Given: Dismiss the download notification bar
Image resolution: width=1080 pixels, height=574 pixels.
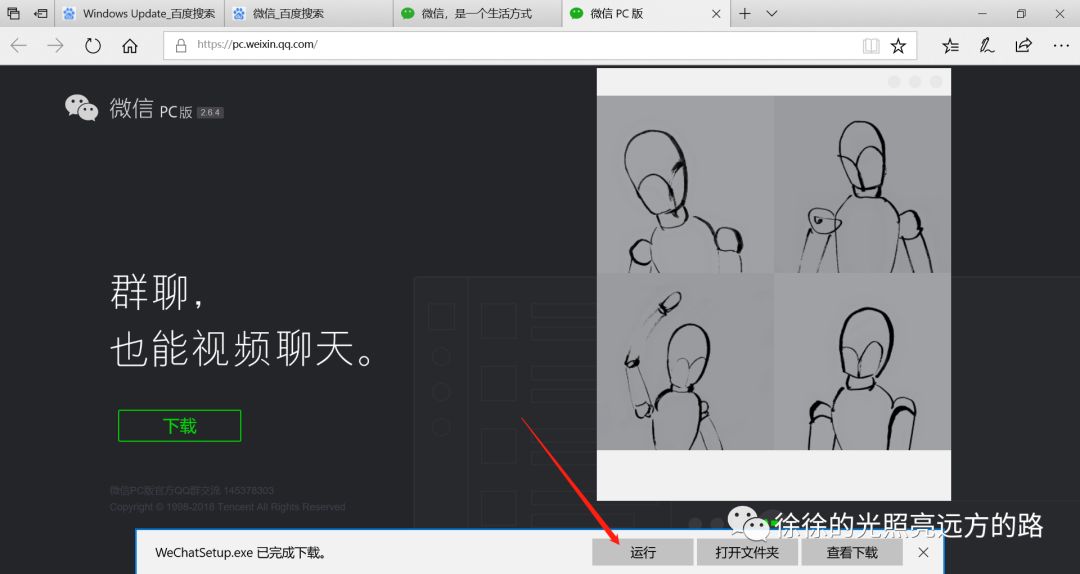Looking at the screenshot, I should tap(924, 553).
